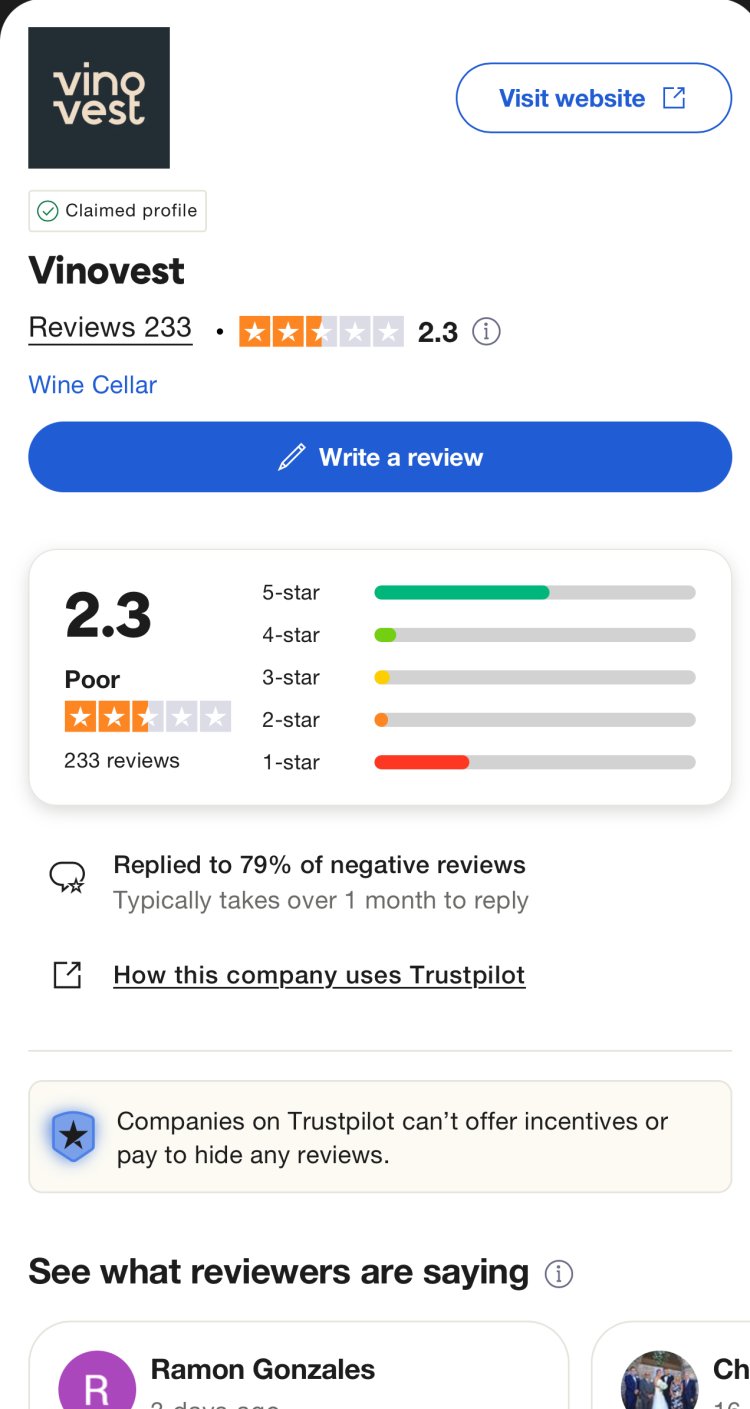Screen dimensions: 750x1409
Task: Select the info icon beside the 2.3 rating
Action: pos(486,331)
